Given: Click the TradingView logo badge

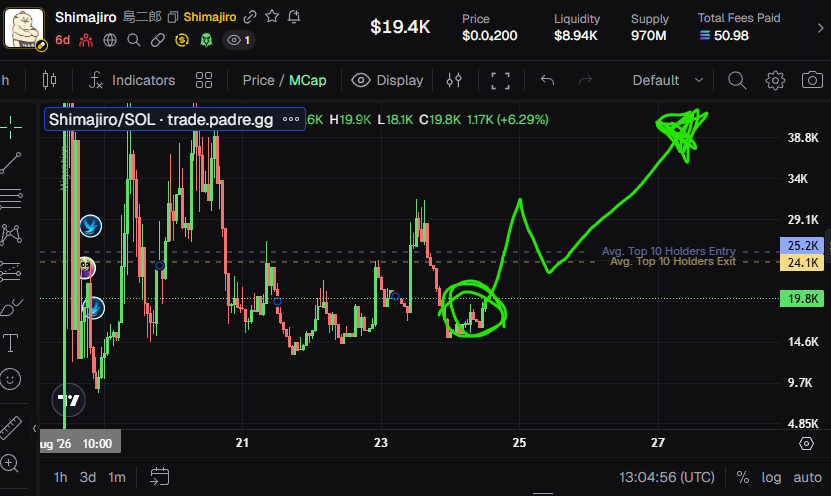Looking at the screenshot, I should point(68,400).
